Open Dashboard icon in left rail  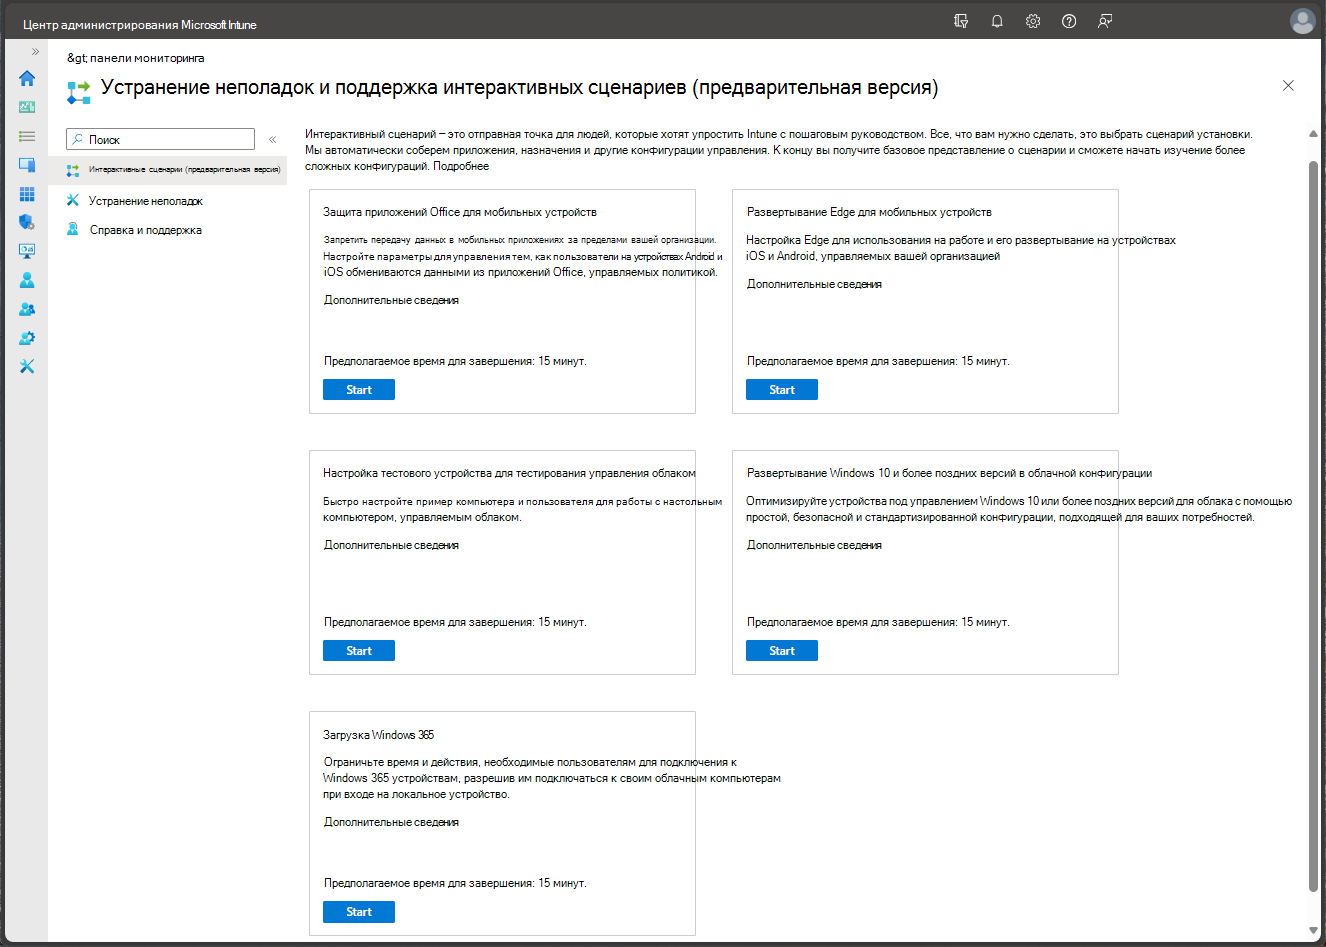coord(27,107)
